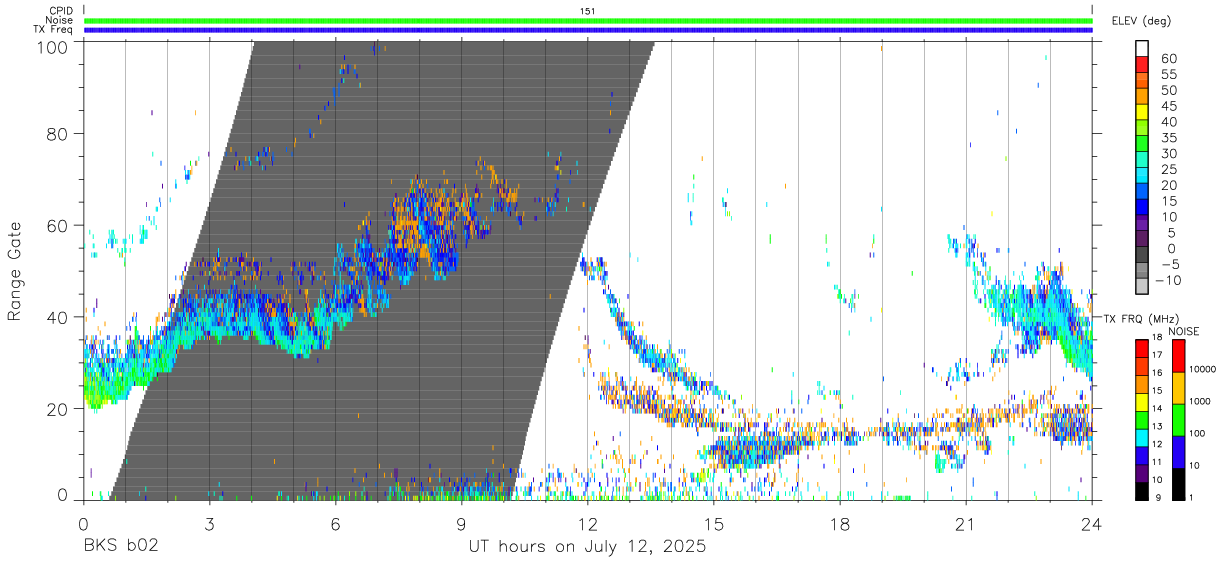Click ELEV colorbar label 25
Viewport: 1228px width, 567px height.
pyautogui.click(x=1168, y=170)
